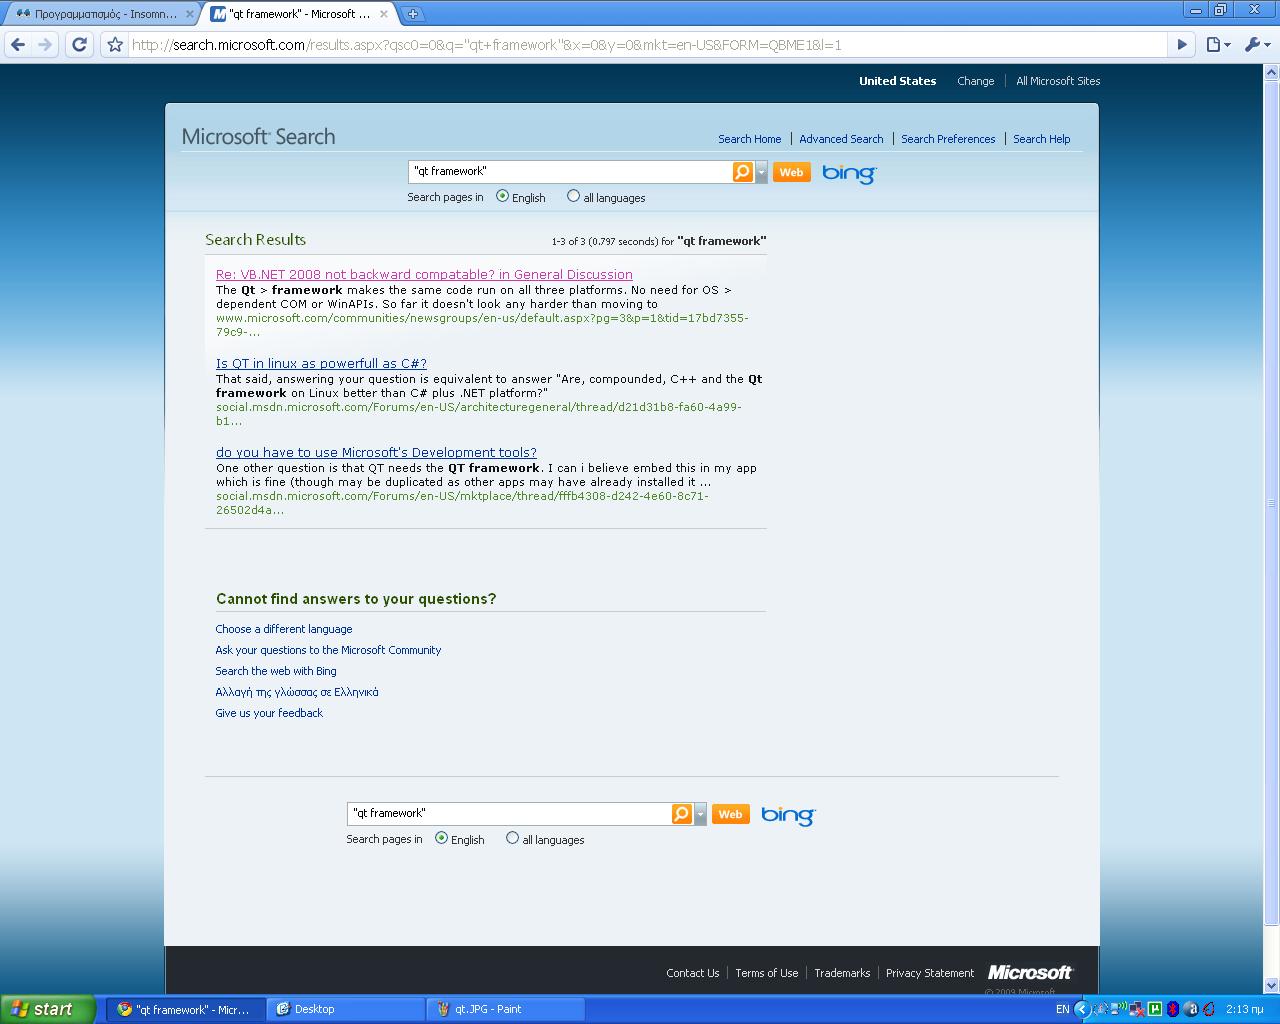Image resolution: width=1280 pixels, height=1024 pixels.
Task: Reload the page with the refresh icon
Action: [x=80, y=44]
